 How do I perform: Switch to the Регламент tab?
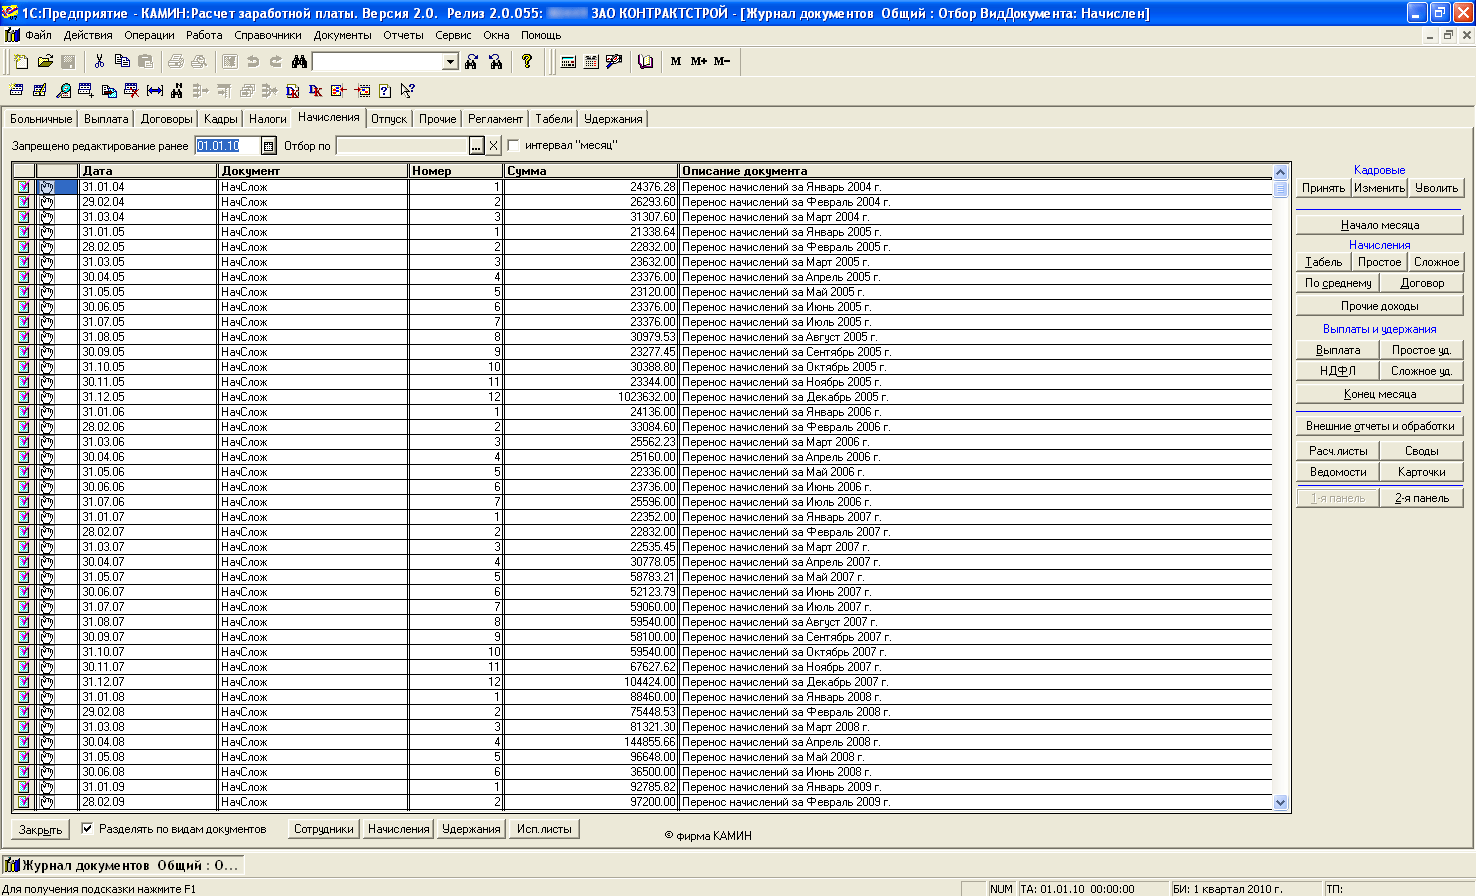pyautogui.click(x=495, y=119)
